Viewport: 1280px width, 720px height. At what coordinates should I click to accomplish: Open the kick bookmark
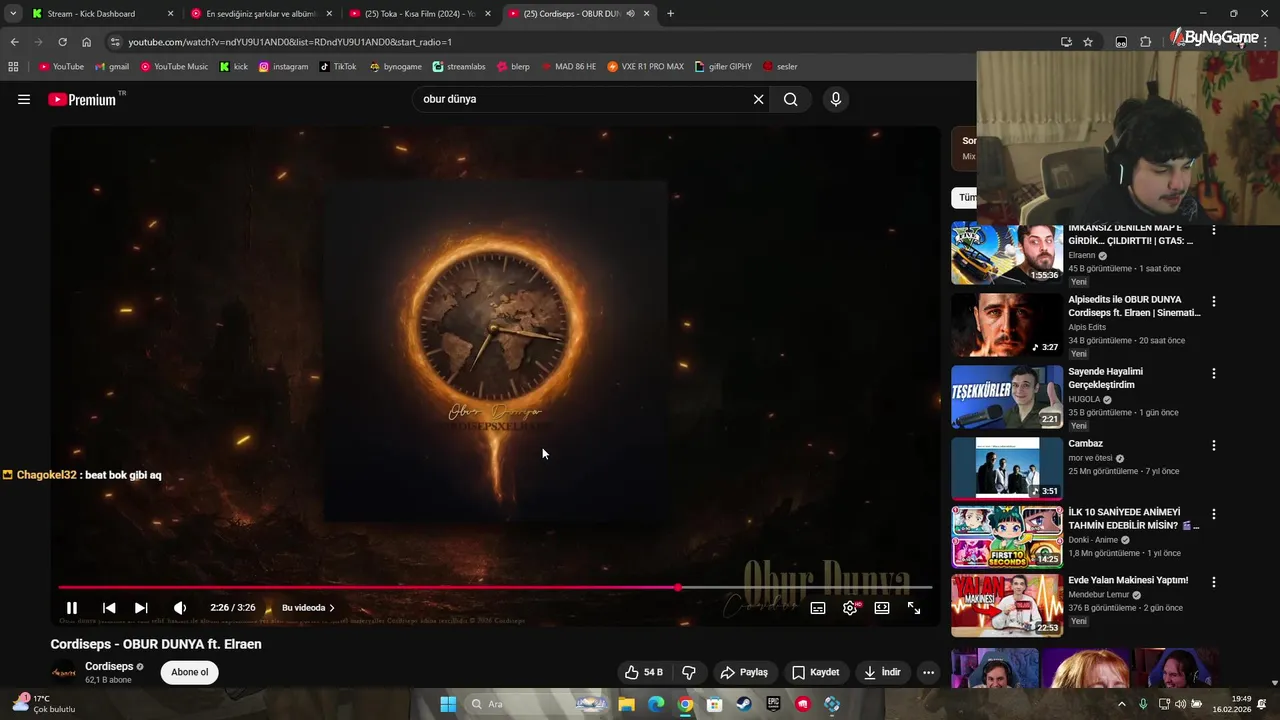233,66
